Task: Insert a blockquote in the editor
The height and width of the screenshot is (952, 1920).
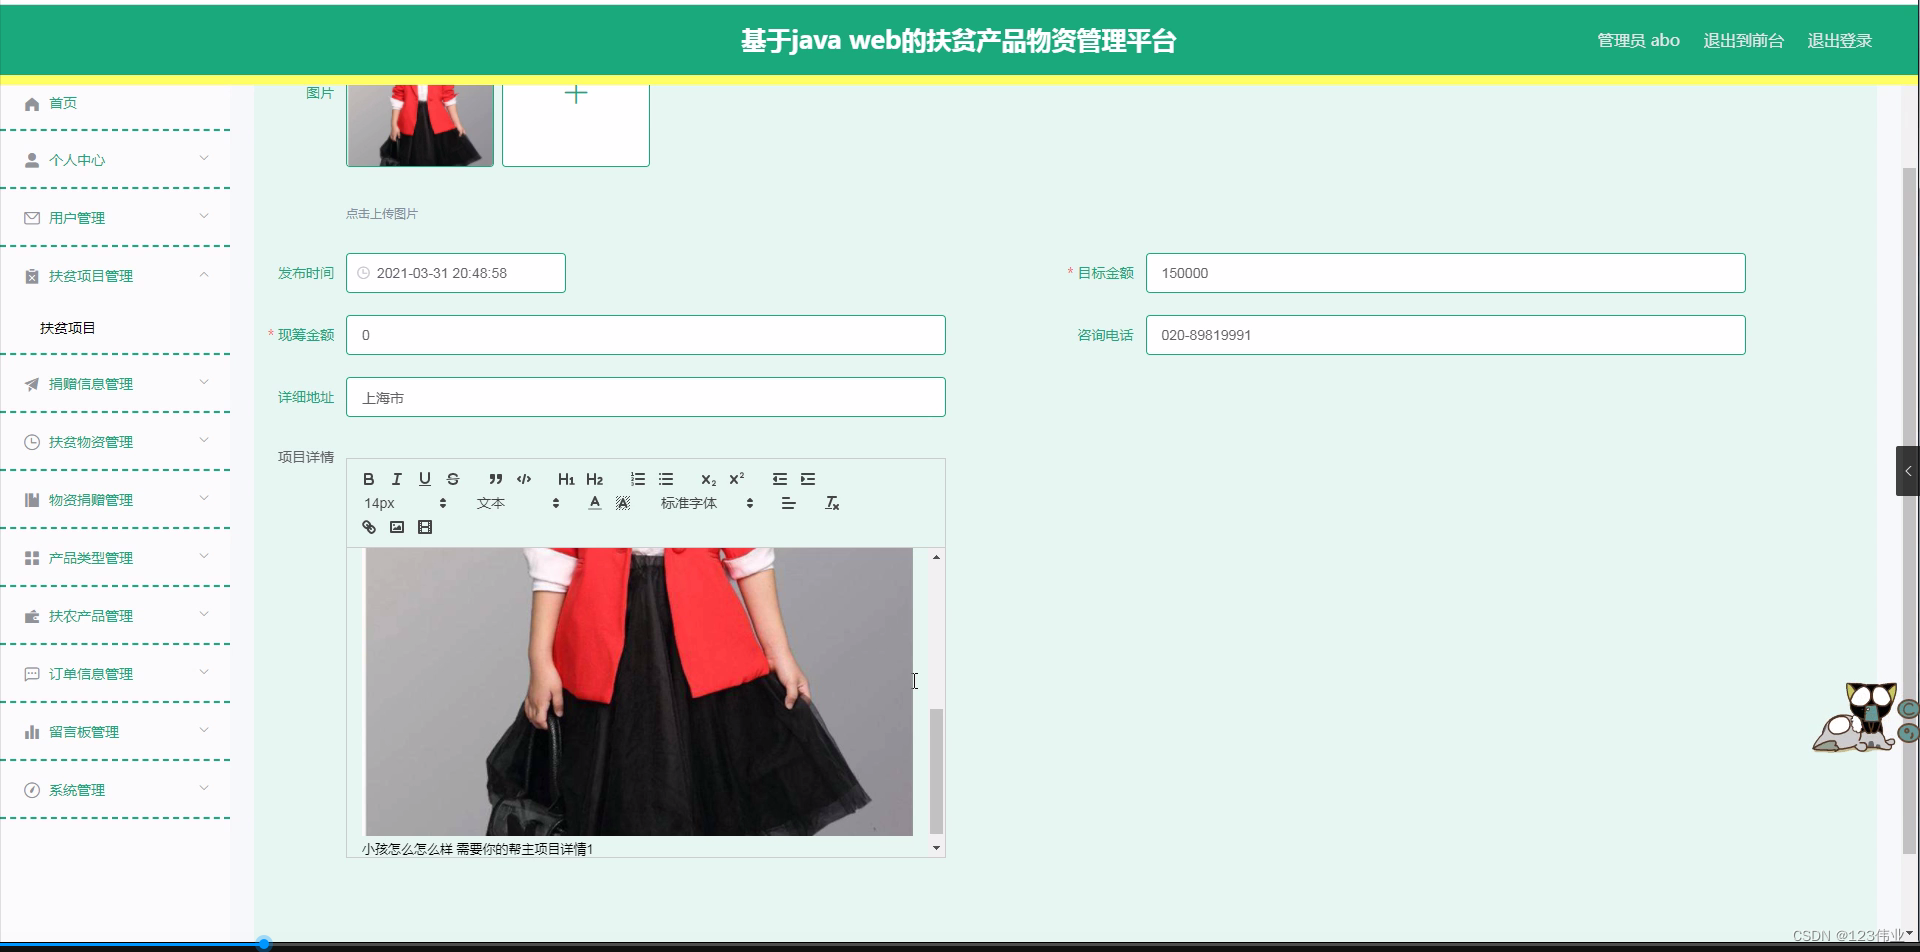Action: click(496, 479)
